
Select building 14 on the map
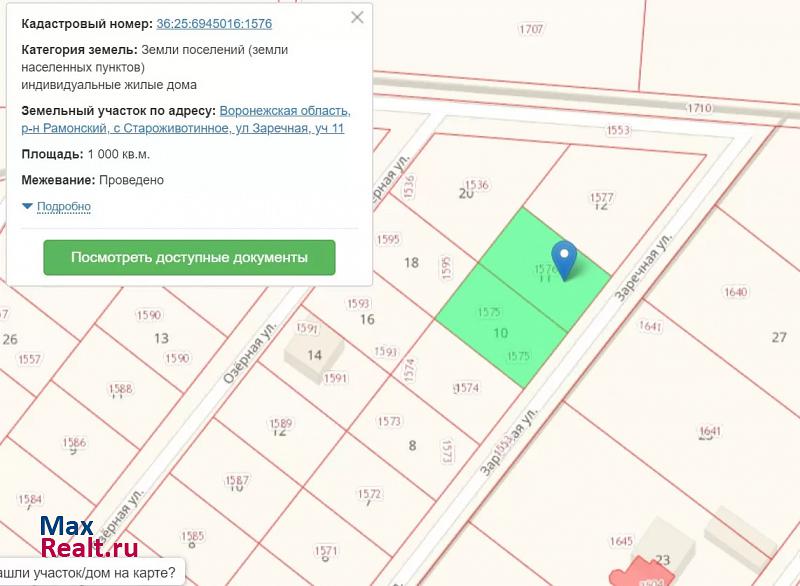[x=314, y=354]
